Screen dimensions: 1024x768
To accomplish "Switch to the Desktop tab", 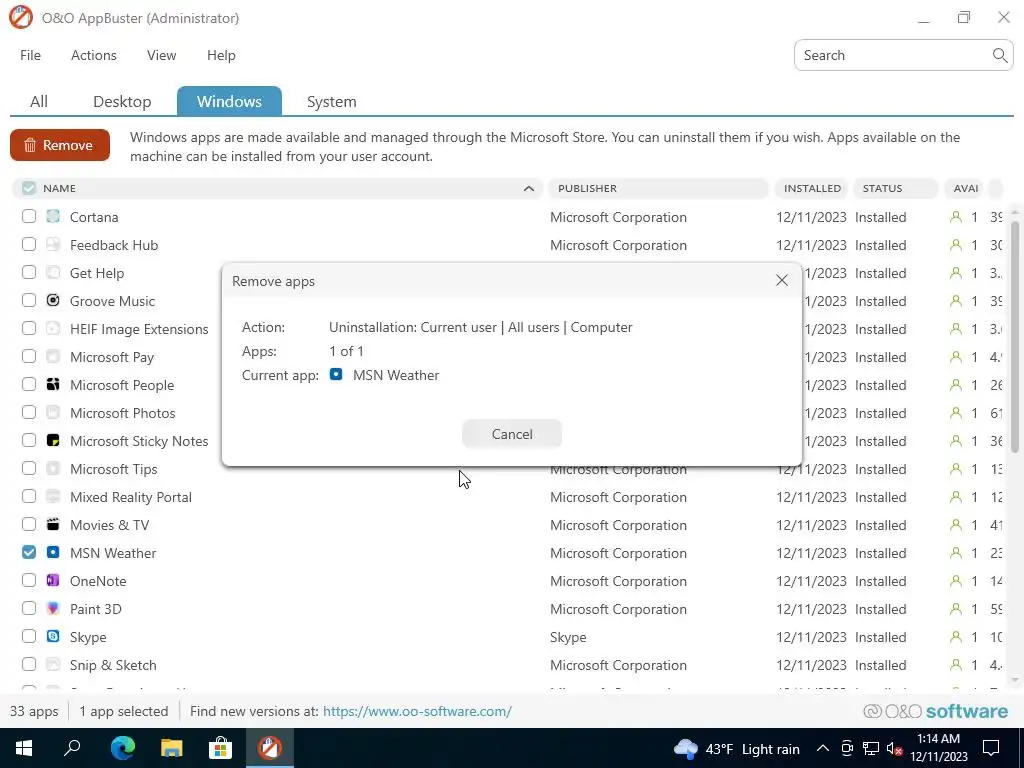I will click(122, 101).
